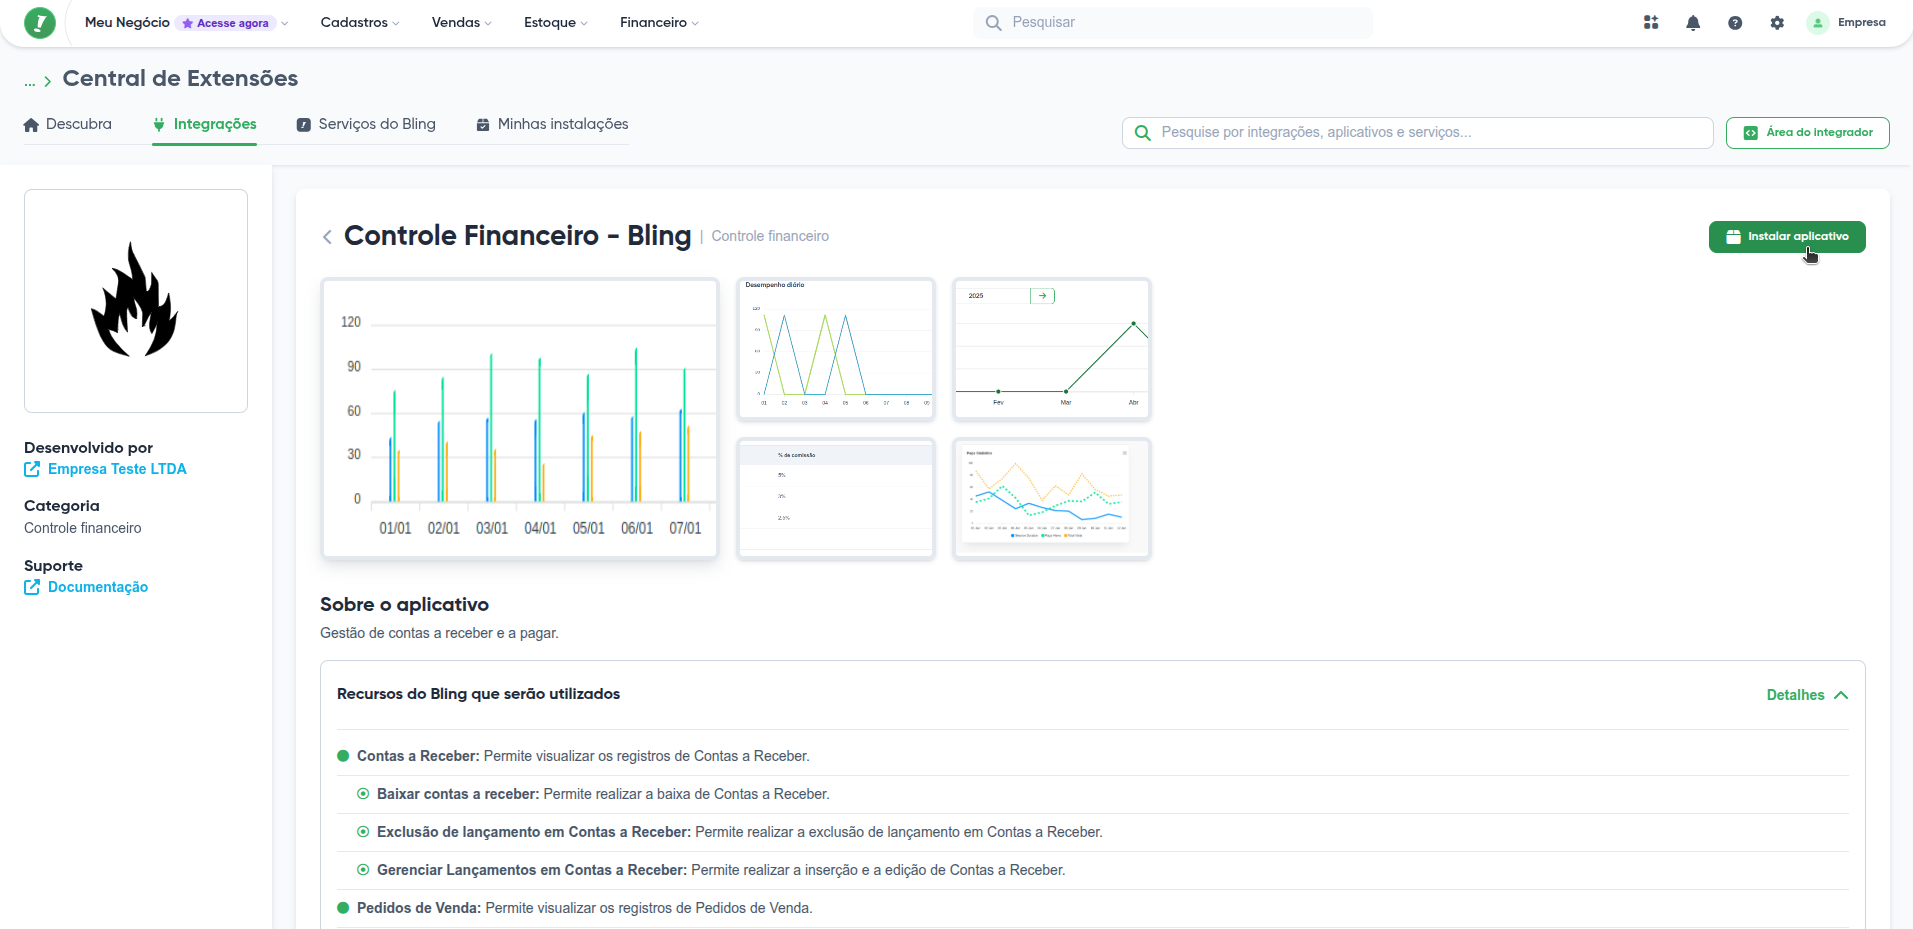
Task: Open the help question mark icon
Action: [x=1735, y=22]
